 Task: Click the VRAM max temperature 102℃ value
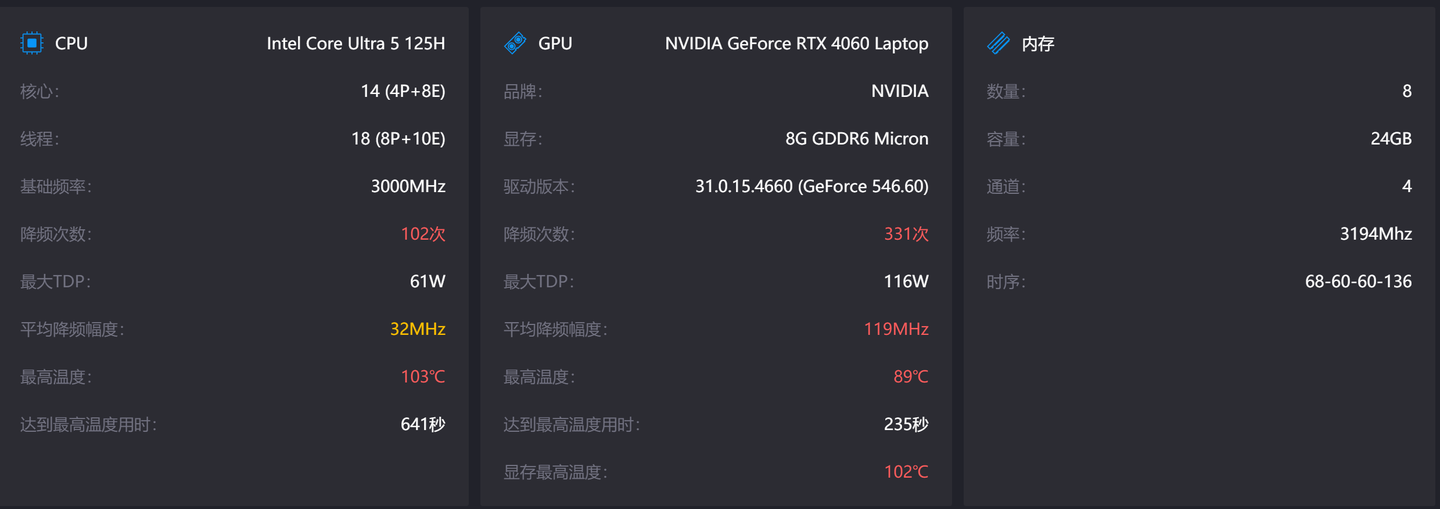click(906, 472)
